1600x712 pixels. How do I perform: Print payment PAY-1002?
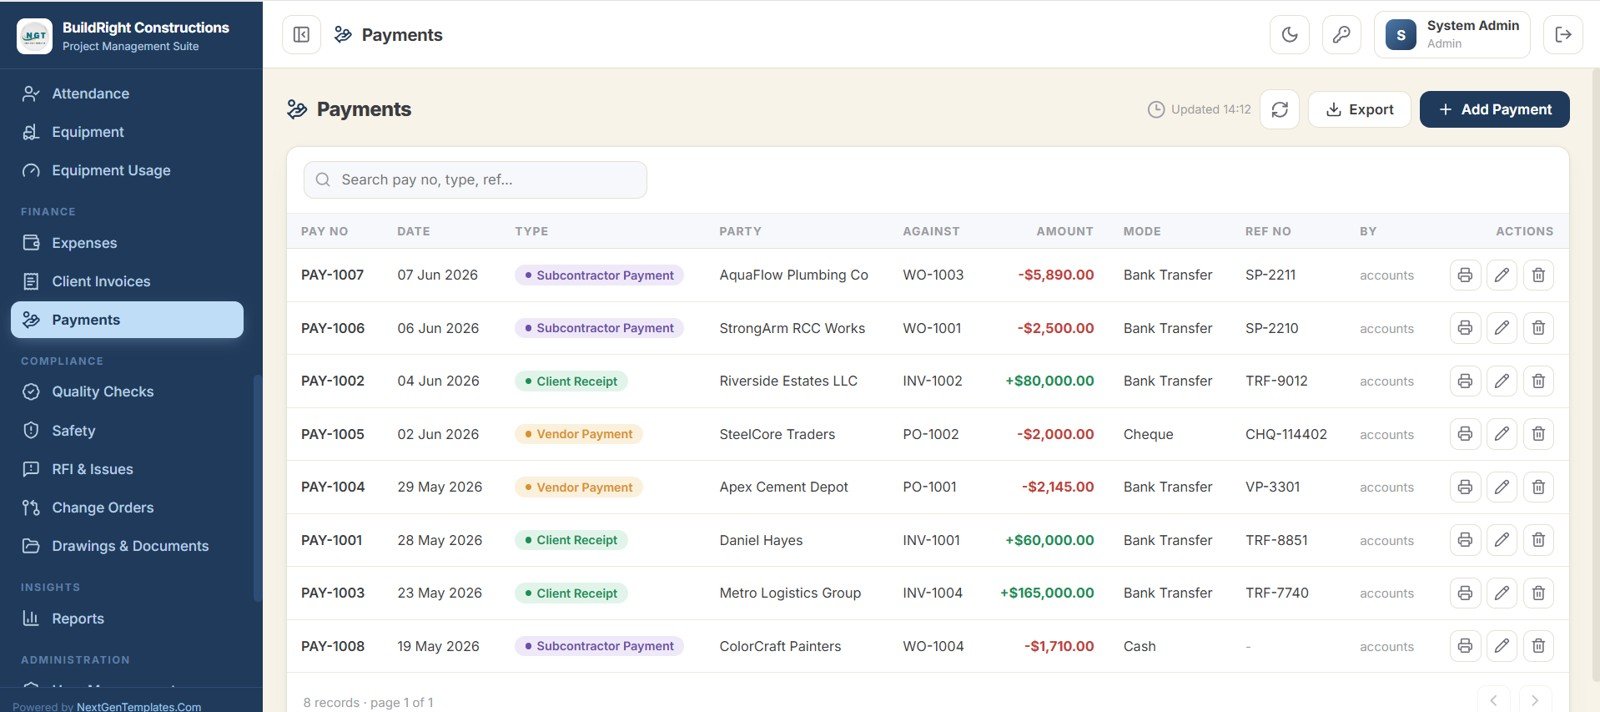coord(1465,381)
